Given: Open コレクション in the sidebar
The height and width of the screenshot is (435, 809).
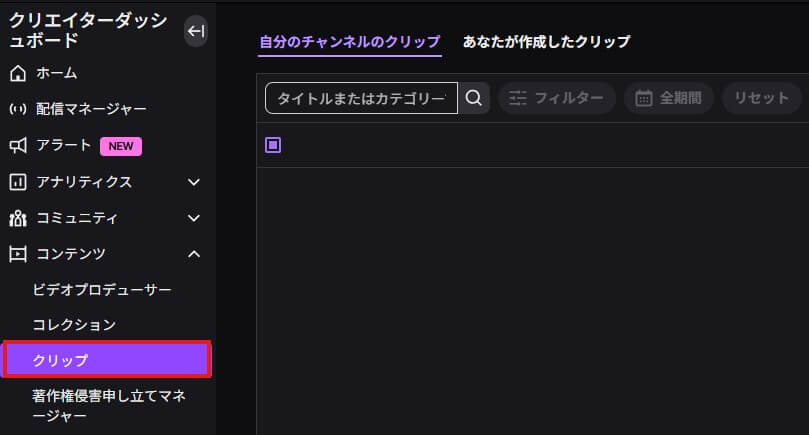Looking at the screenshot, I should click(74, 325).
